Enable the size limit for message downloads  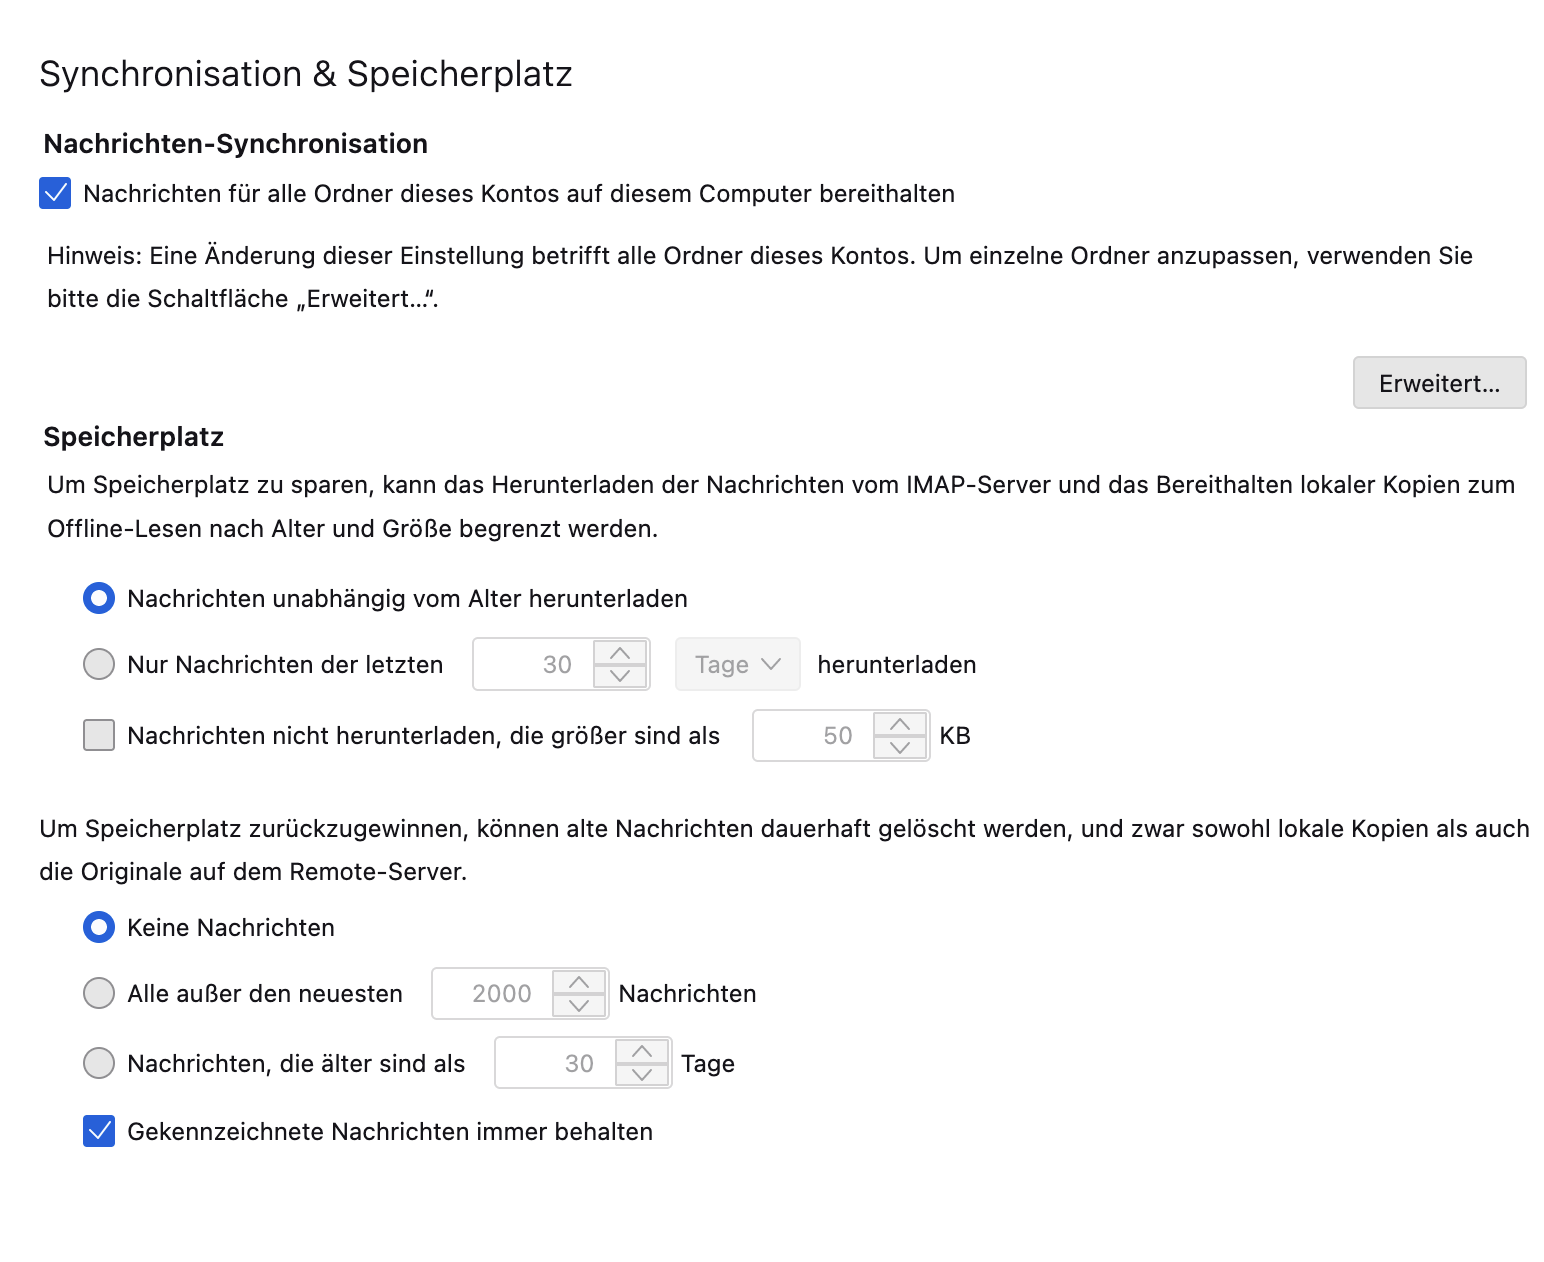[x=99, y=735]
